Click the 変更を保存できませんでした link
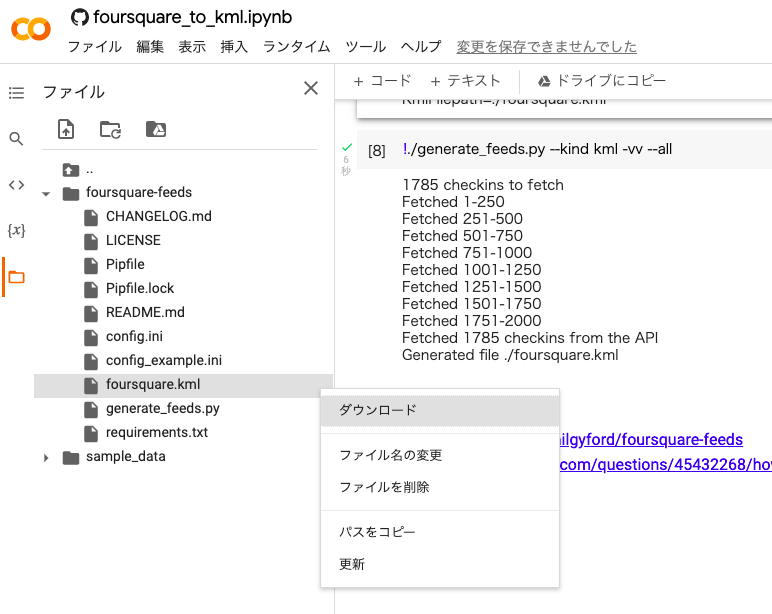Image resolution: width=772 pixels, height=614 pixels. click(x=547, y=47)
